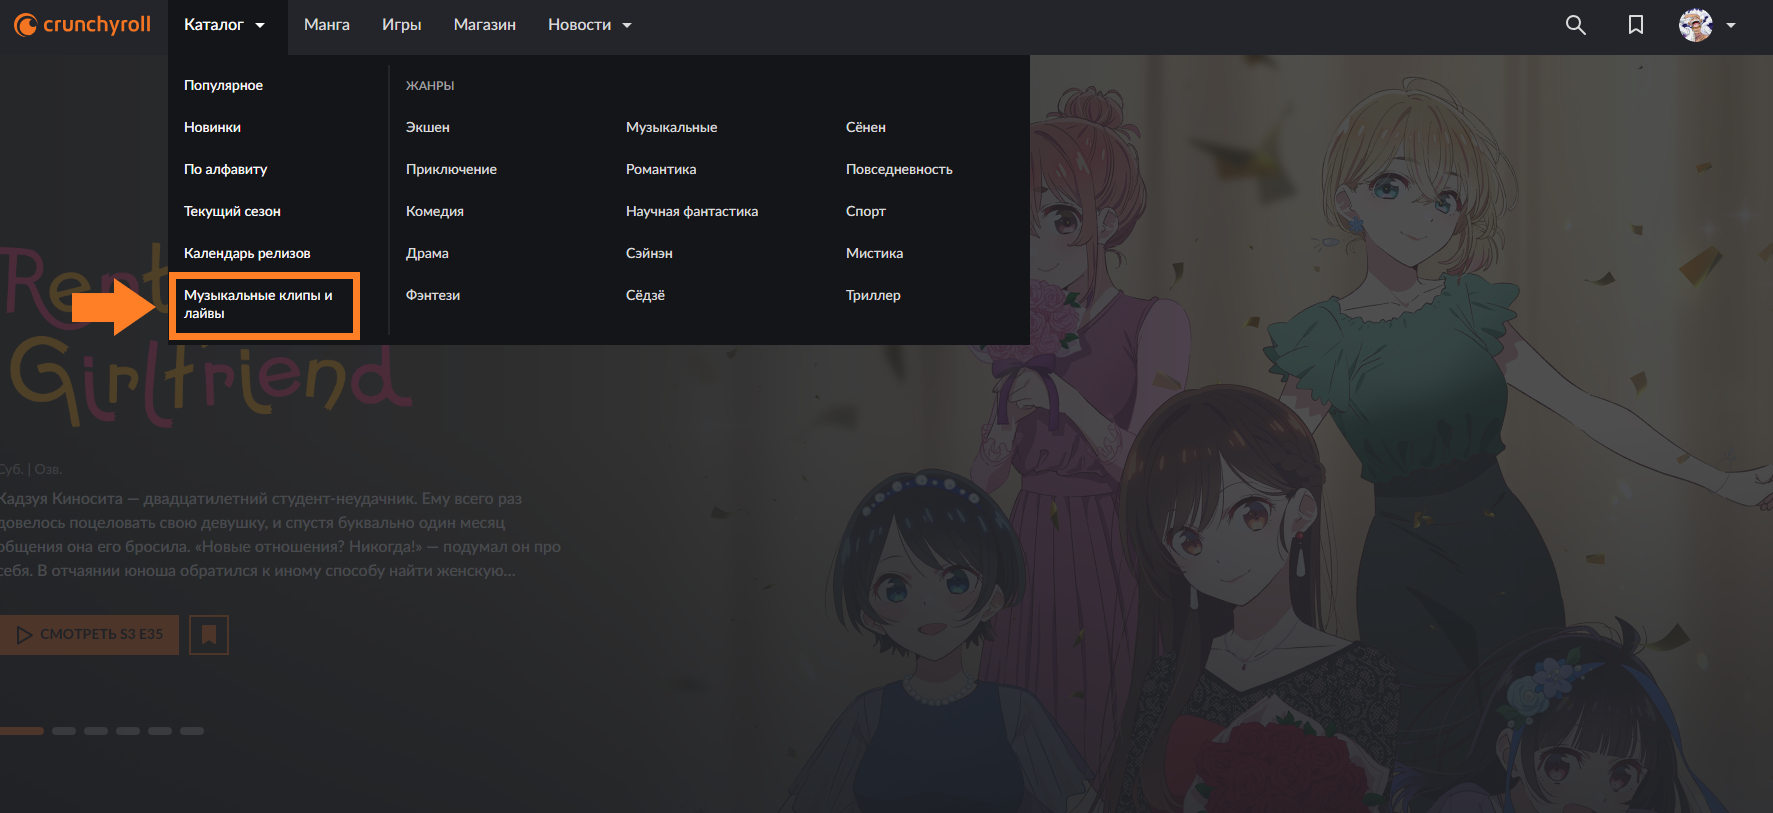The image size is (1773, 813).
Task: Open Календарь релизов
Action: [x=247, y=253]
